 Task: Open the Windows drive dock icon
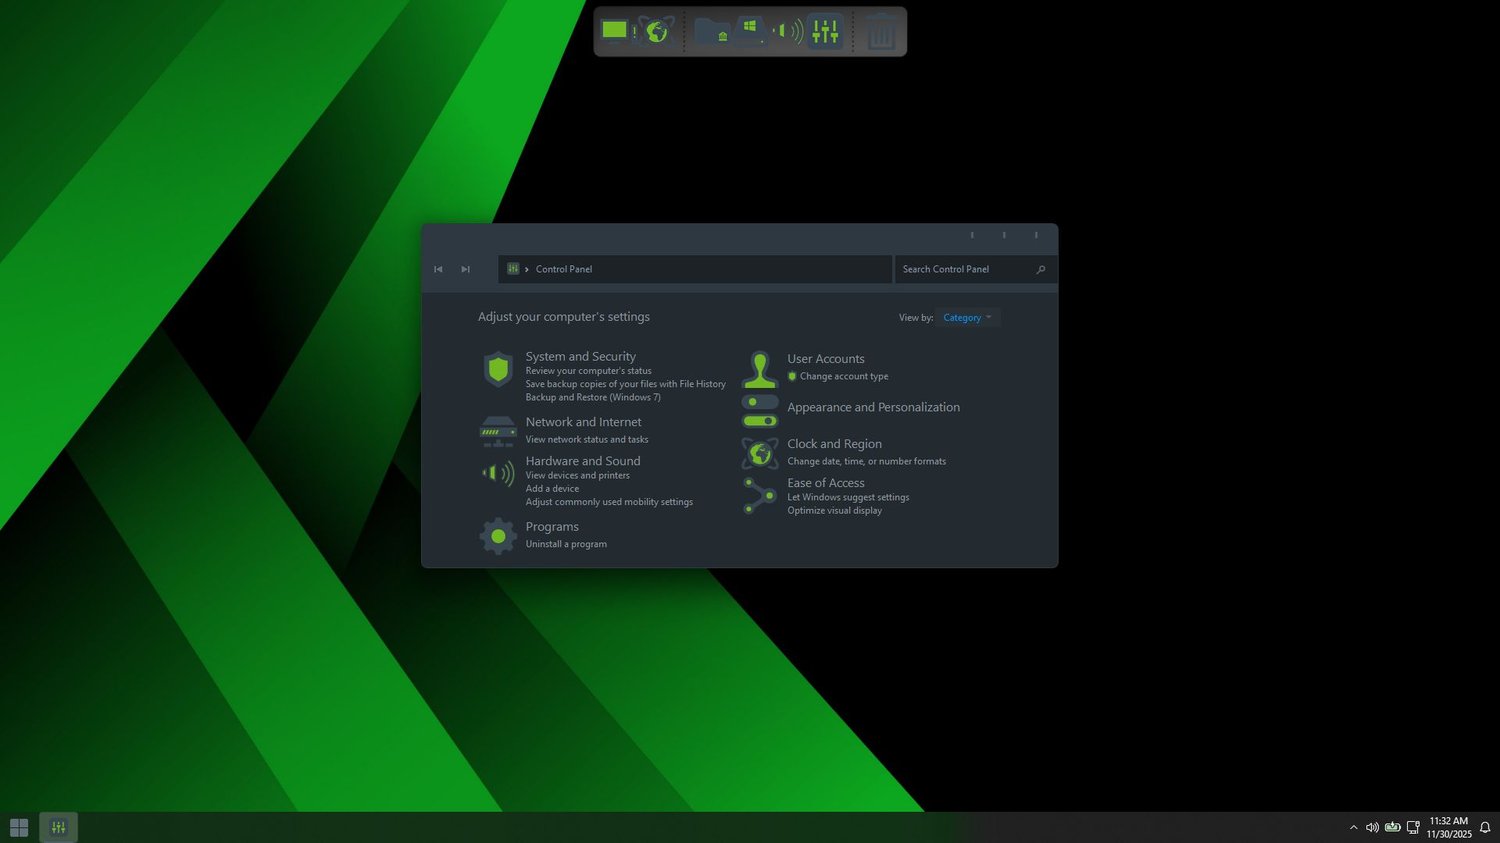click(x=750, y=30)
